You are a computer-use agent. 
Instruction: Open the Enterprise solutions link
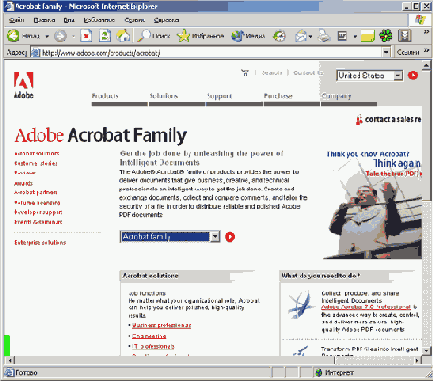click(x=40, y=243)
